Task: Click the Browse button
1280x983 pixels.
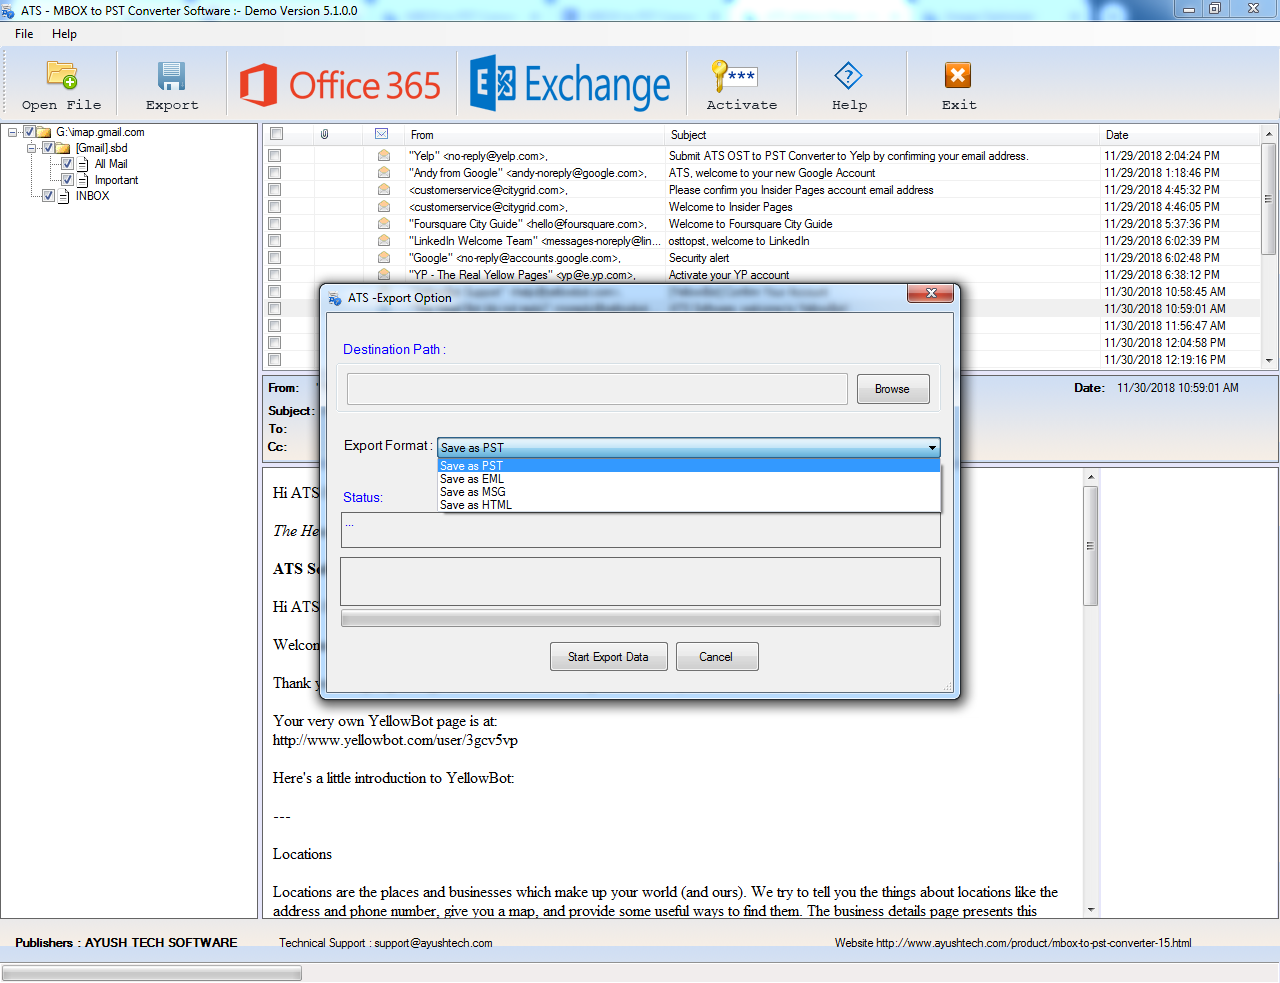Action: pyautogui.click(x=893, y=389)
